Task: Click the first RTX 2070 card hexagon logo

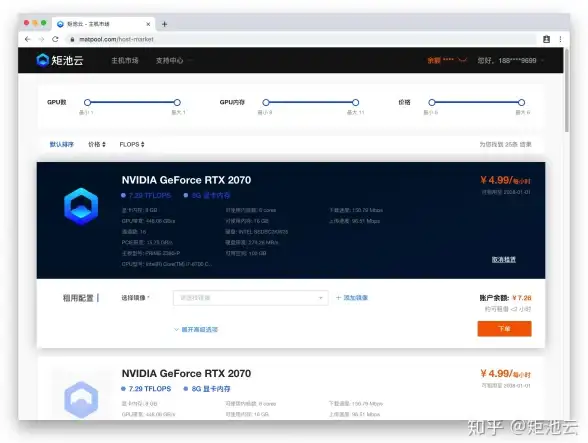Action: (81, 206)
